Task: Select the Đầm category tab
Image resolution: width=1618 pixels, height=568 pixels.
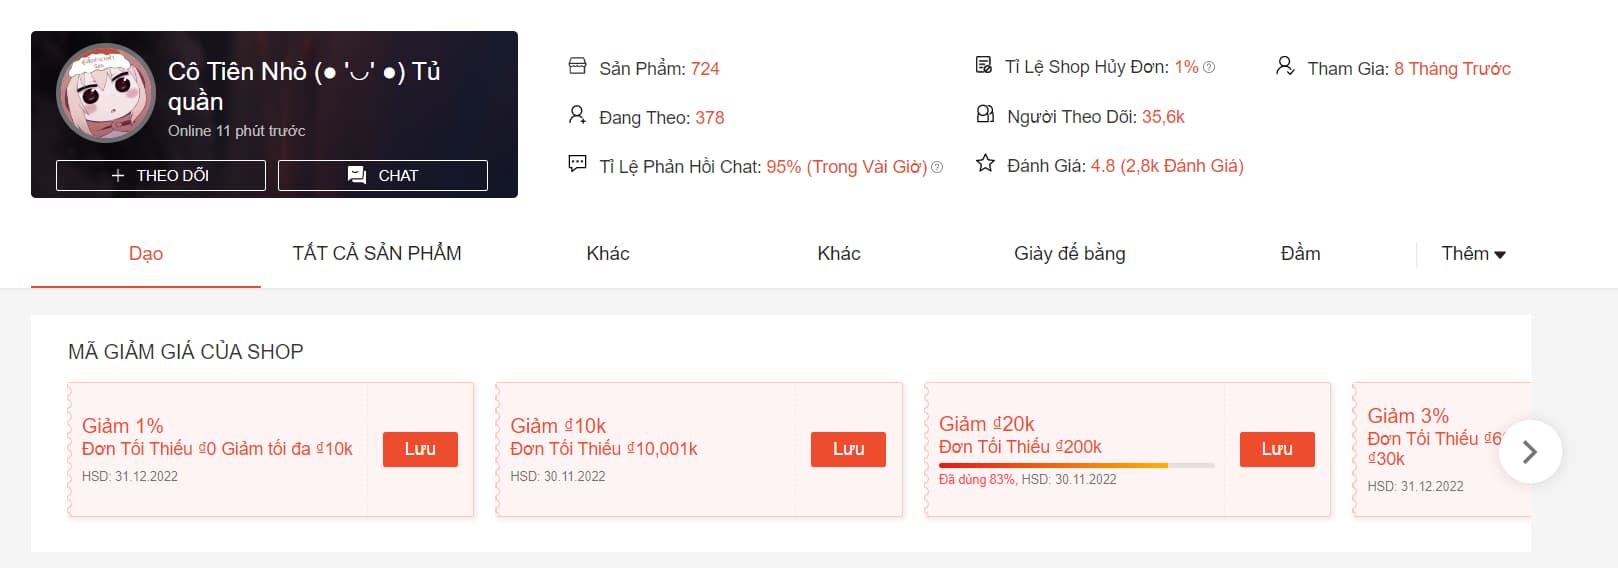Action: [x=1300, y=254]
